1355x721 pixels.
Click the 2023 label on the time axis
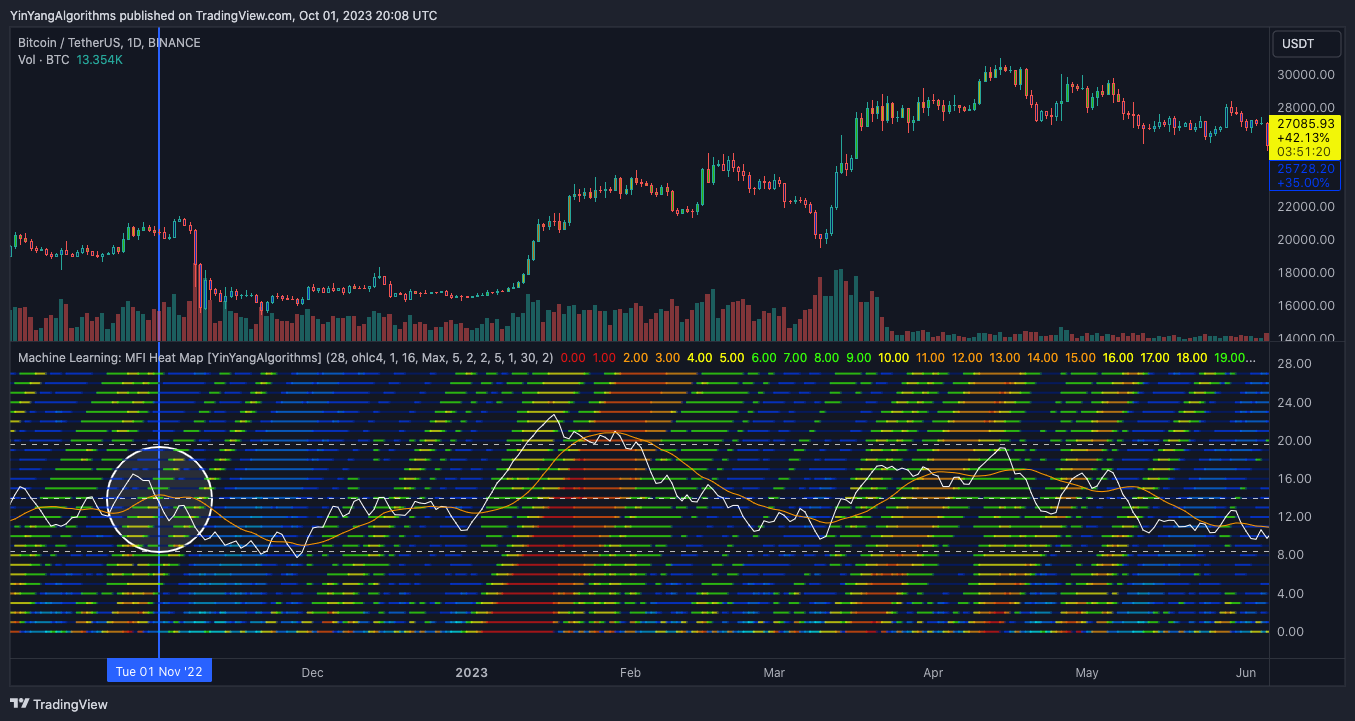471,672
